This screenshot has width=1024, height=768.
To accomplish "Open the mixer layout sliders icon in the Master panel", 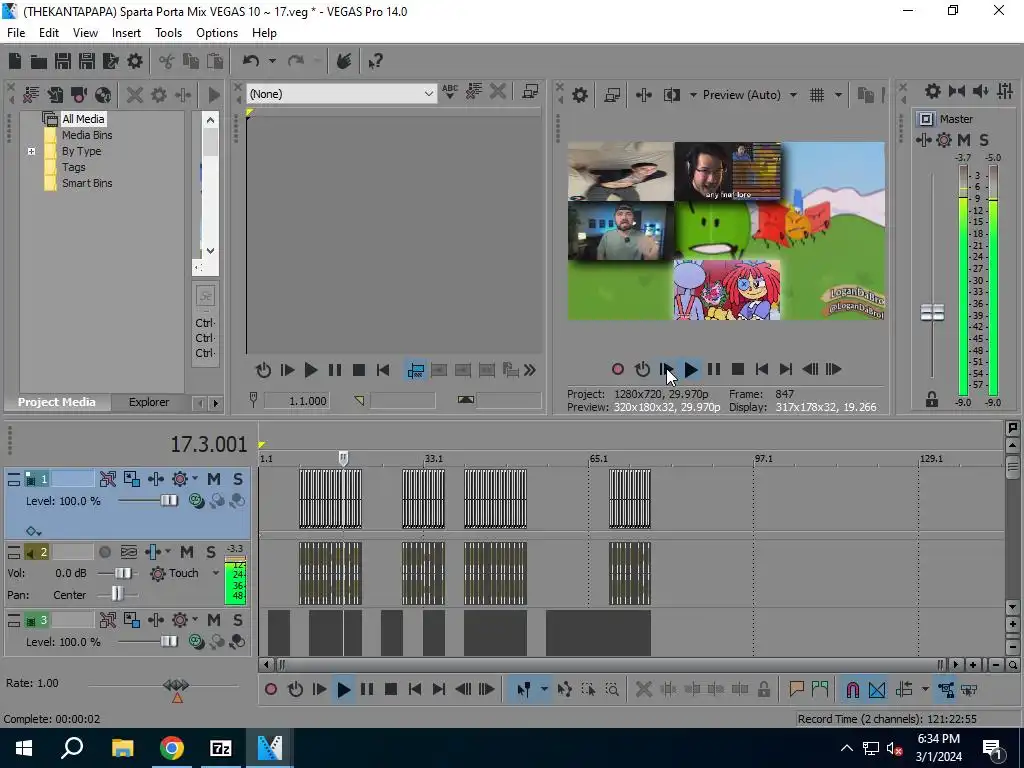I will [x=1005, y=91].
